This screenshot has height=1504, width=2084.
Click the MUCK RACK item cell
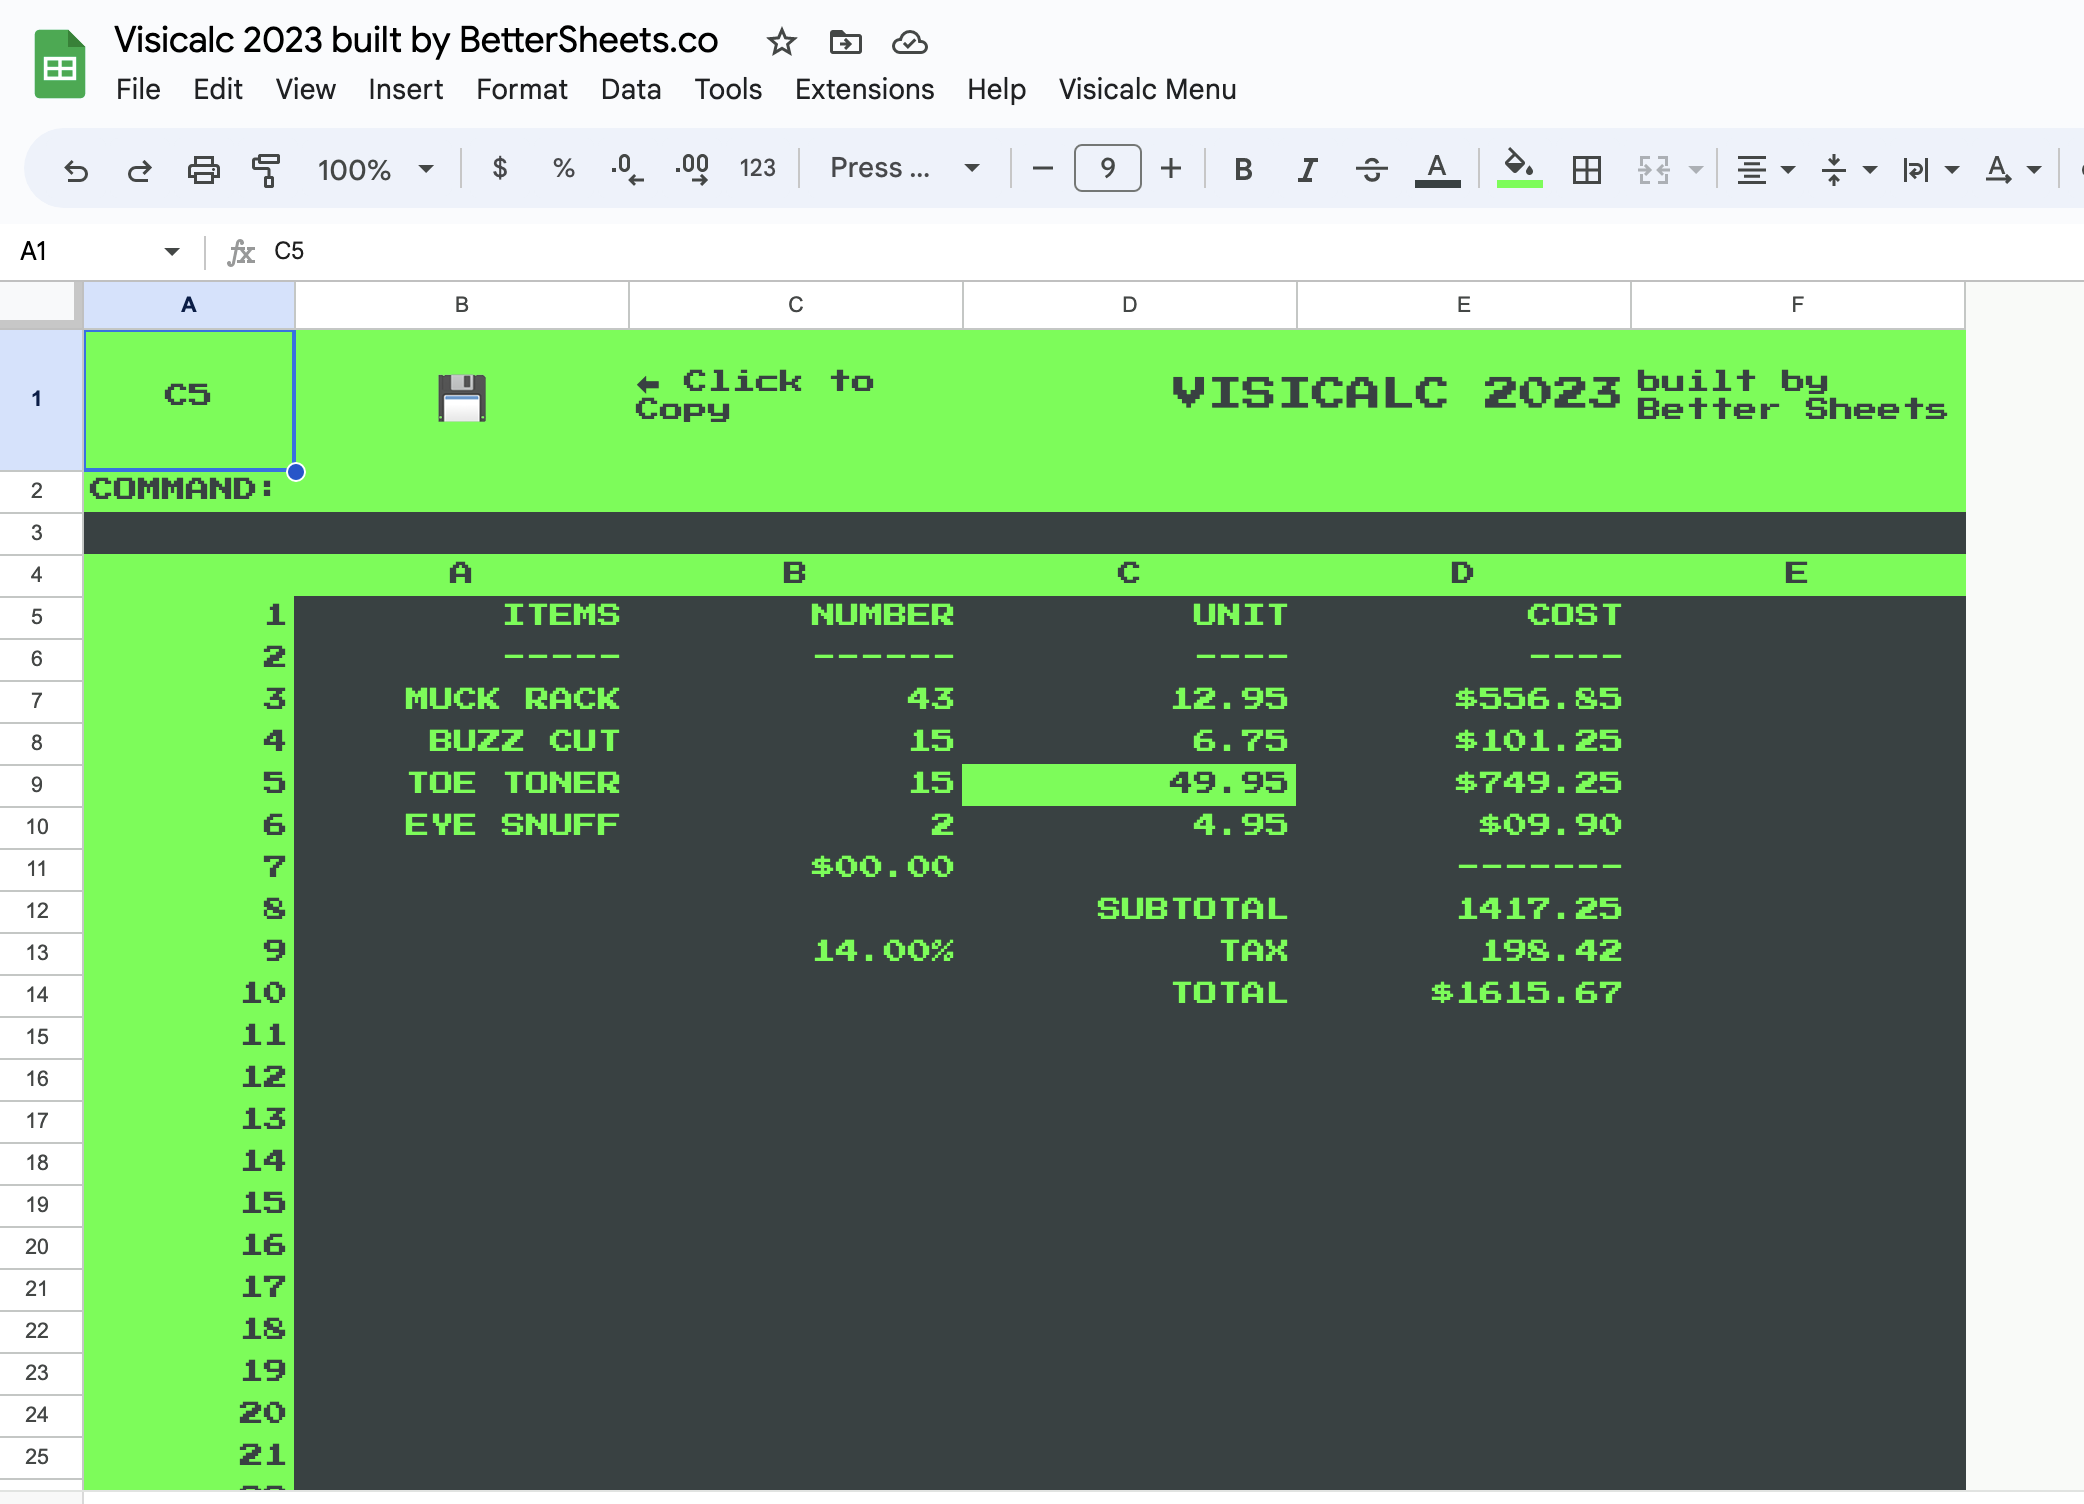click(462, 701)
